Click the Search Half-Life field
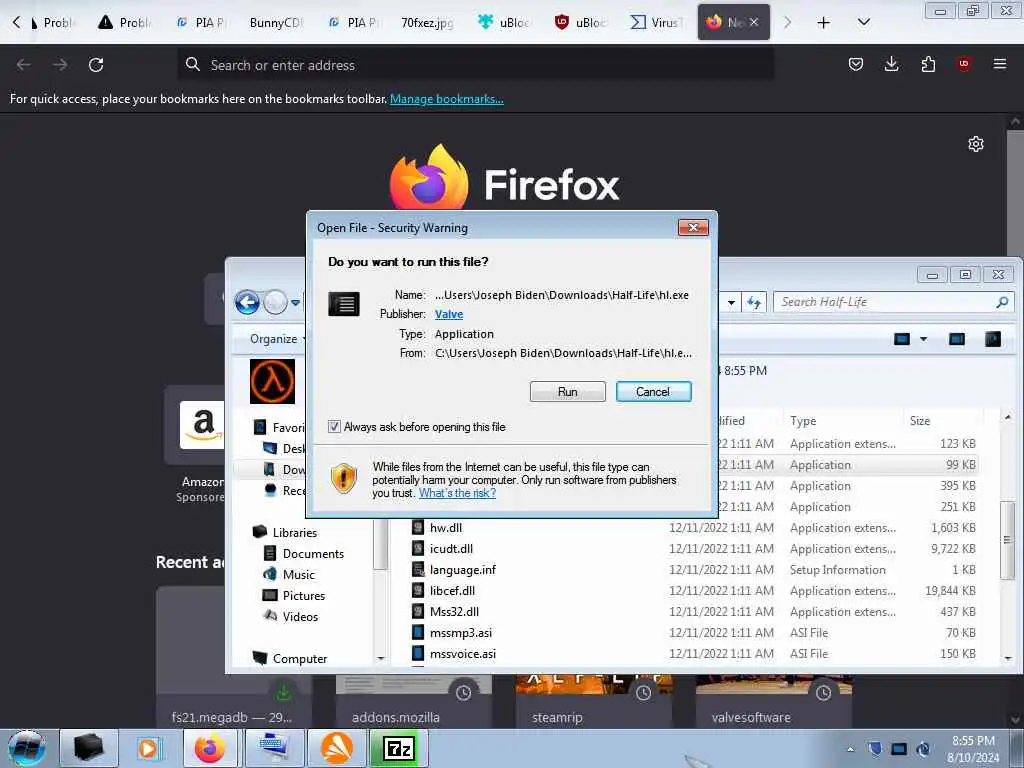 tap(893, 302)
